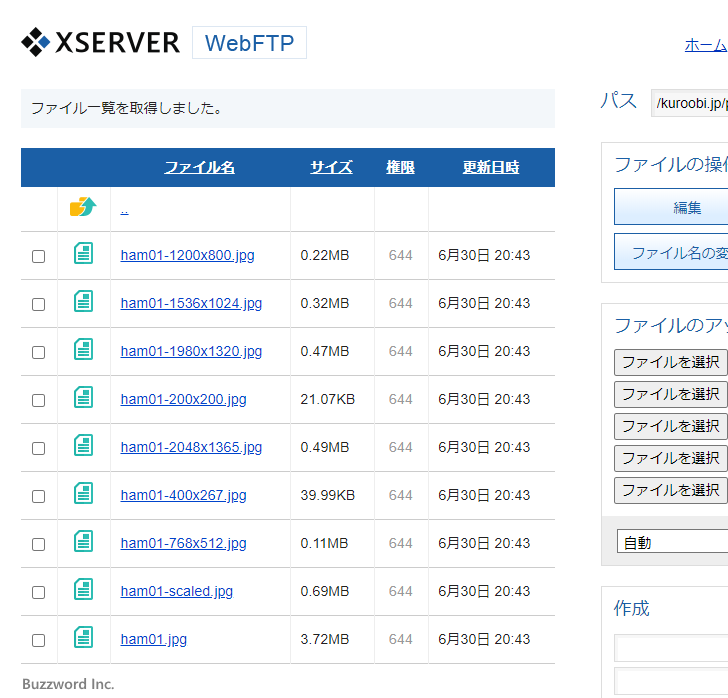This screenshot has width=728, height=698.
Task: Click the WebFTP title badge
Action: click(249, 43)
